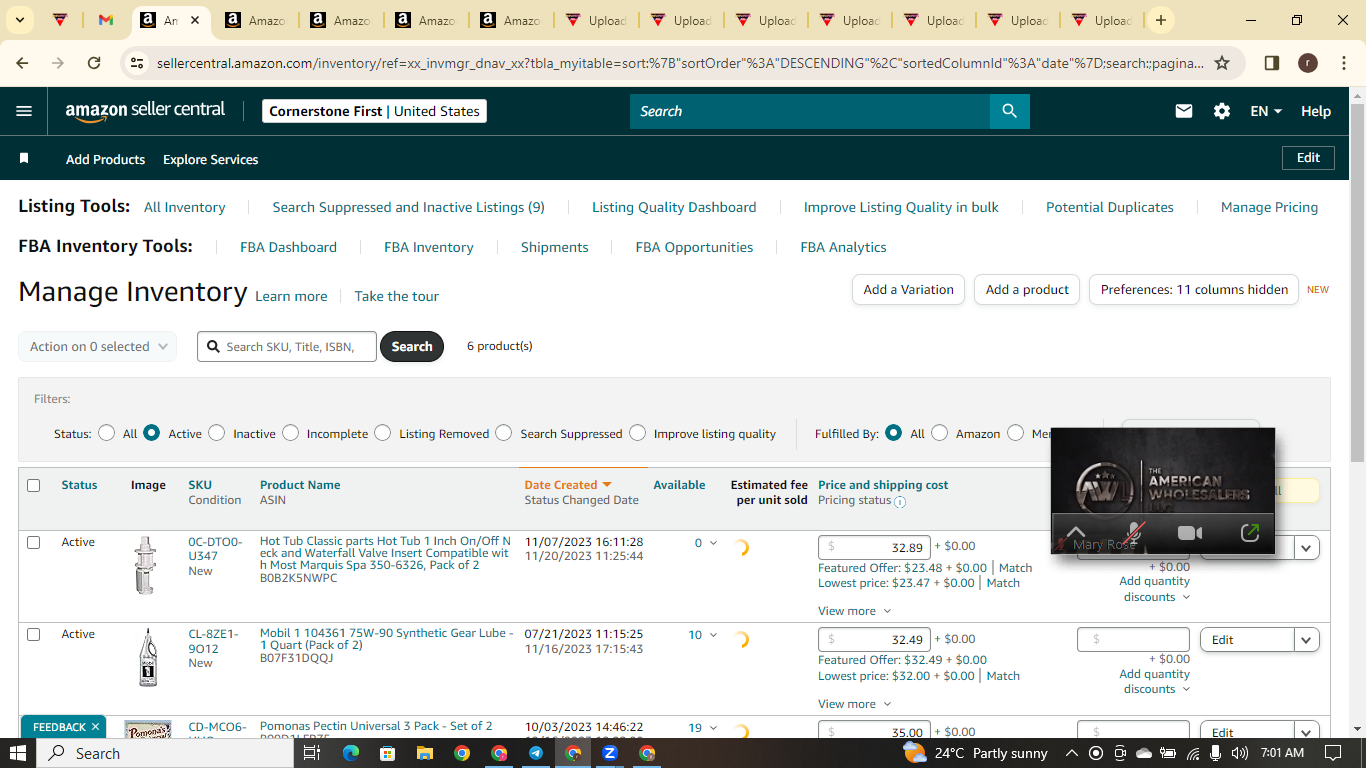The height and width of the screenshot is (768, 1366).
Task: Open the Seller Central hamburger menu
Action: pyautogui.click(x=24, y=111)
